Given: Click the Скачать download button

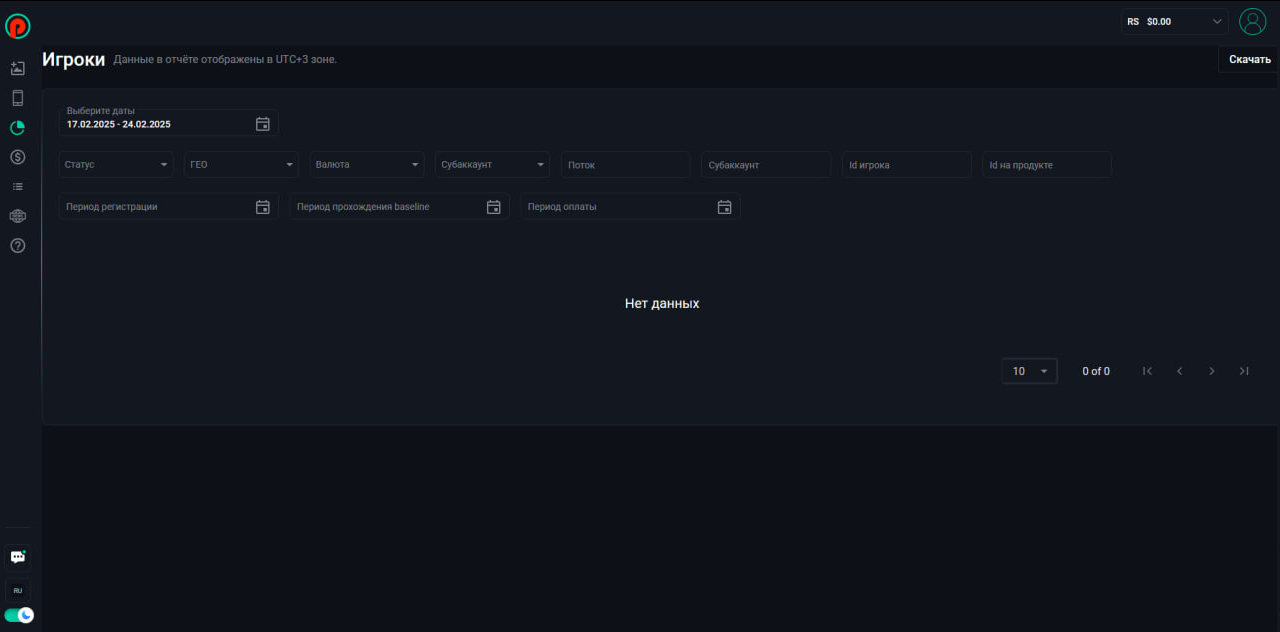Looking at the screenshot, I should click(x=1249, y=60).
